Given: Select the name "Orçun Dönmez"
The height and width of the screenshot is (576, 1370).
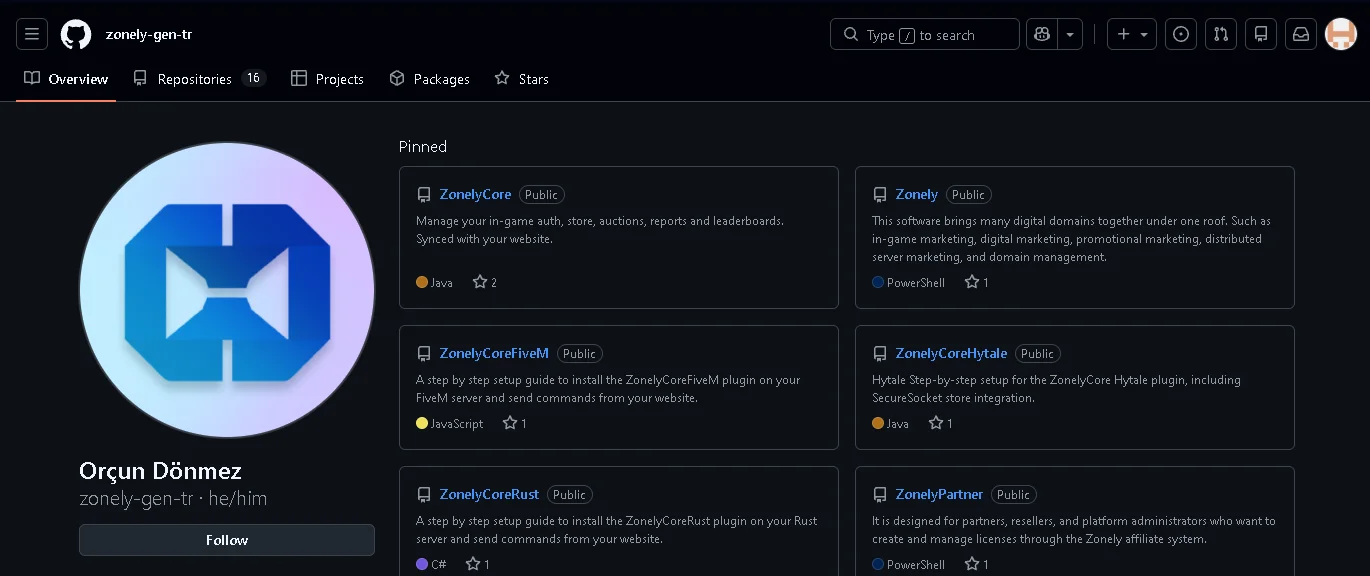Looking at the screenshot, I should coord(160,471).
